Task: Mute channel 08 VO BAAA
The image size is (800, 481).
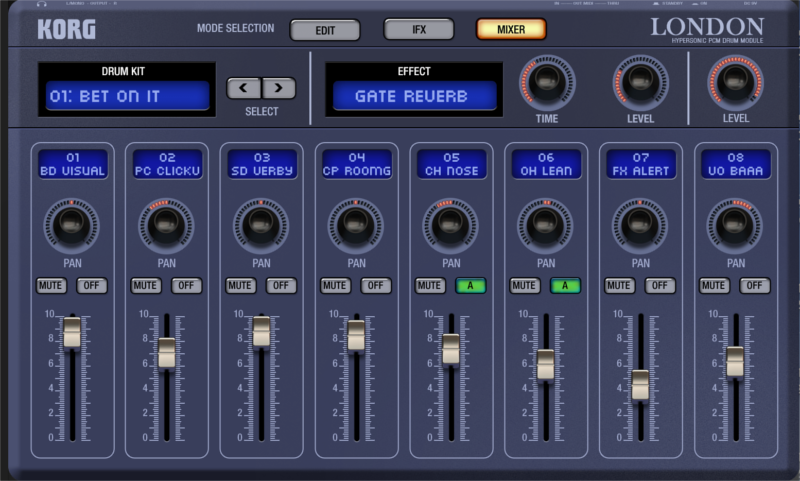Action: [714, 286]
